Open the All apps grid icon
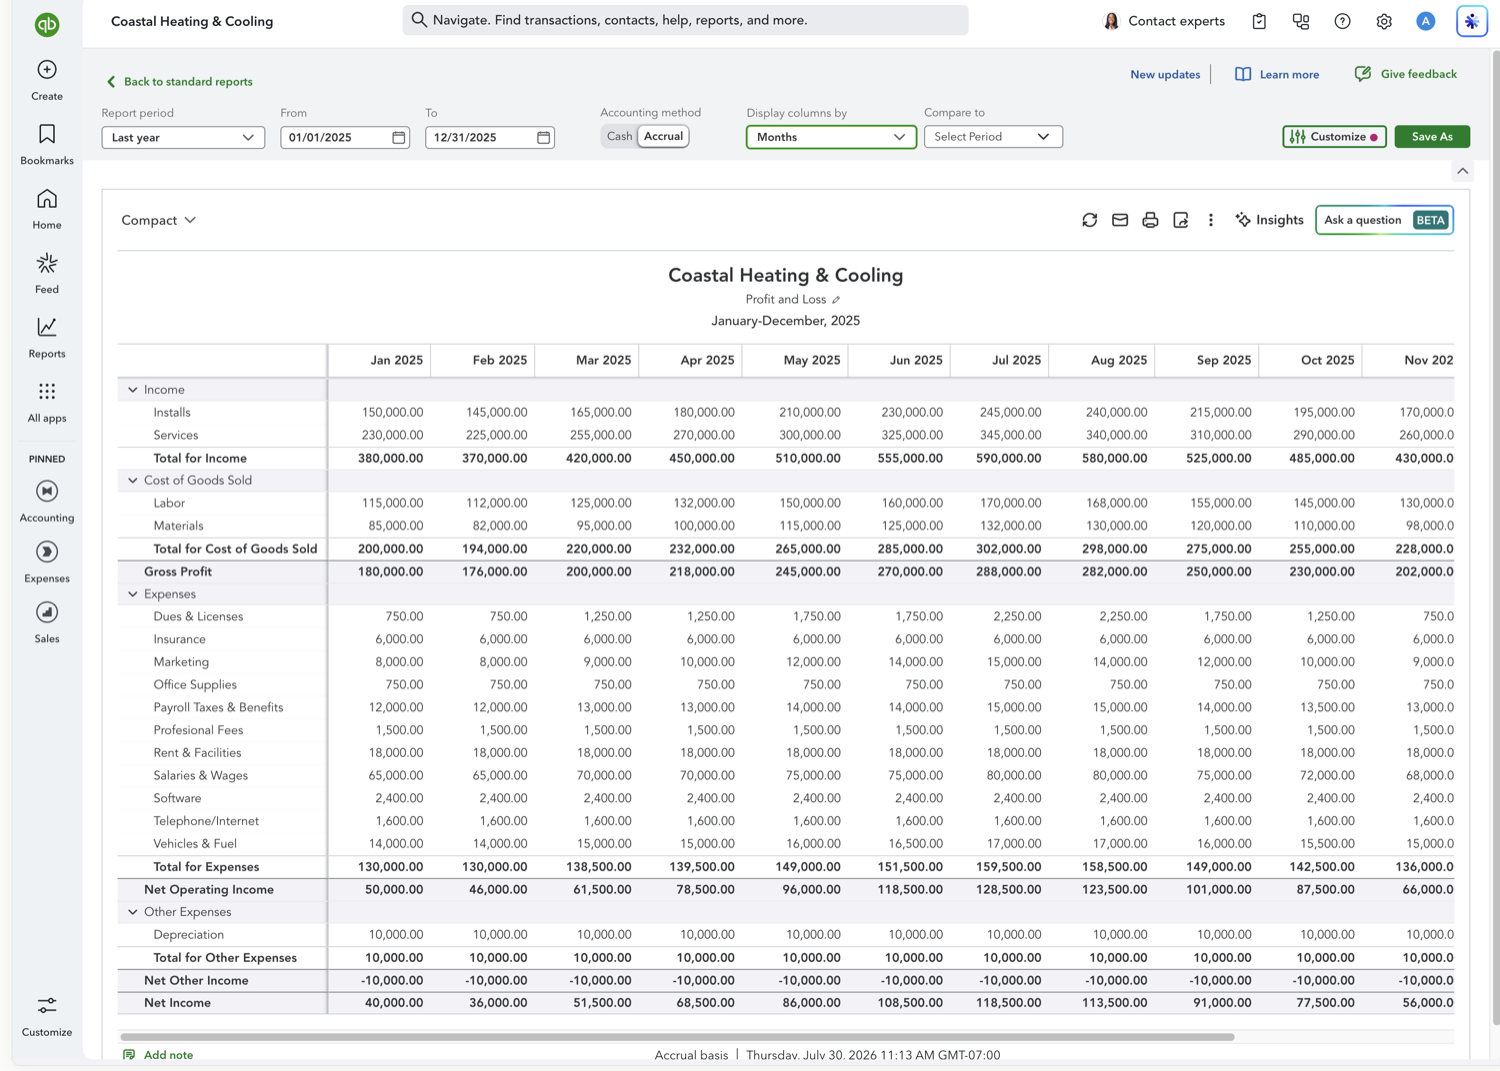This screenshot has height=1071, width=1500. [x=47, y=391]
